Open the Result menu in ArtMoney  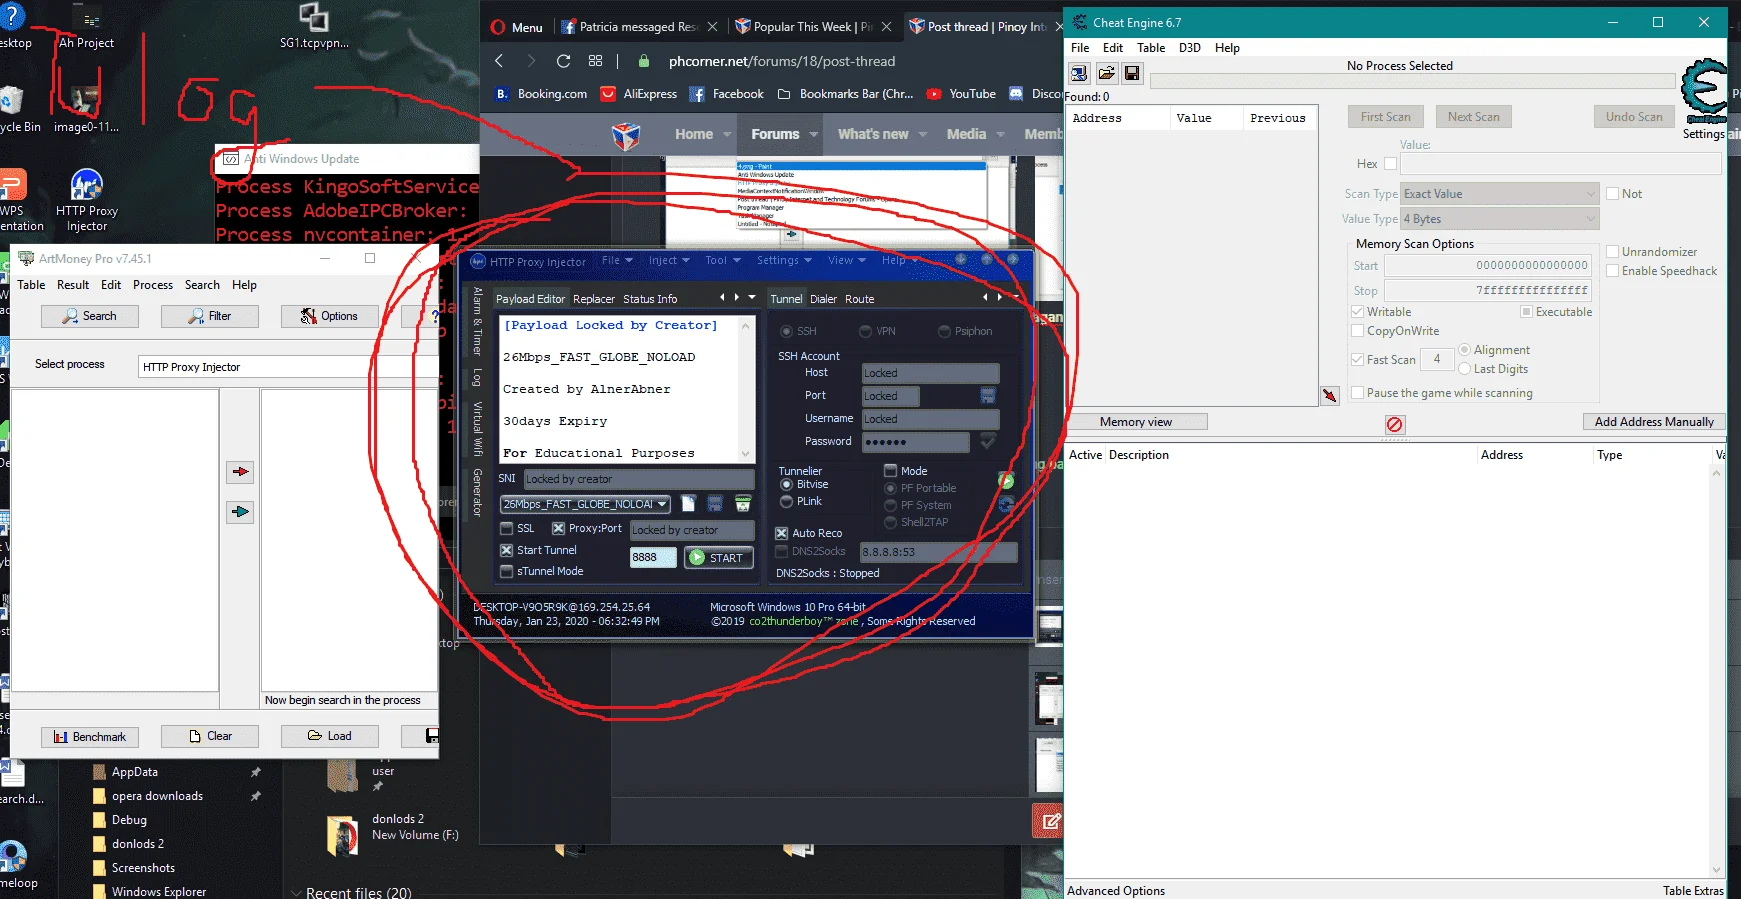pyautogui.click(x=73, y=285)
